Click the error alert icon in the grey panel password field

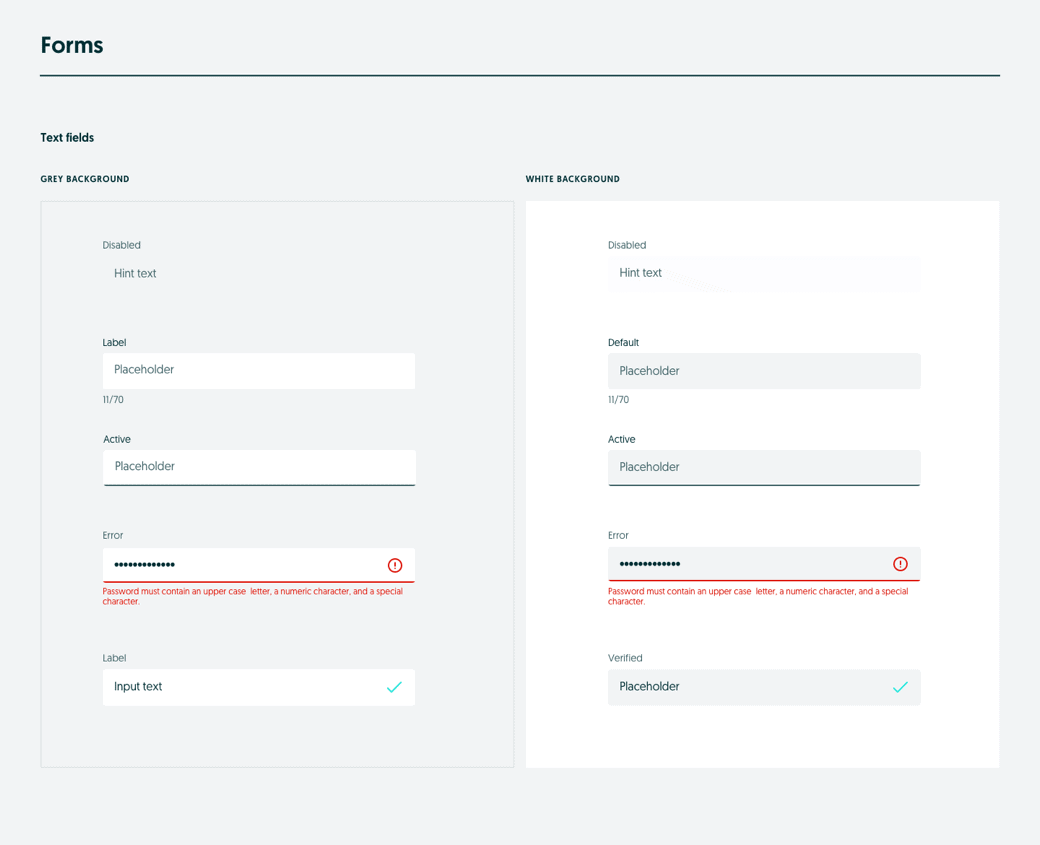coord(395,565)
